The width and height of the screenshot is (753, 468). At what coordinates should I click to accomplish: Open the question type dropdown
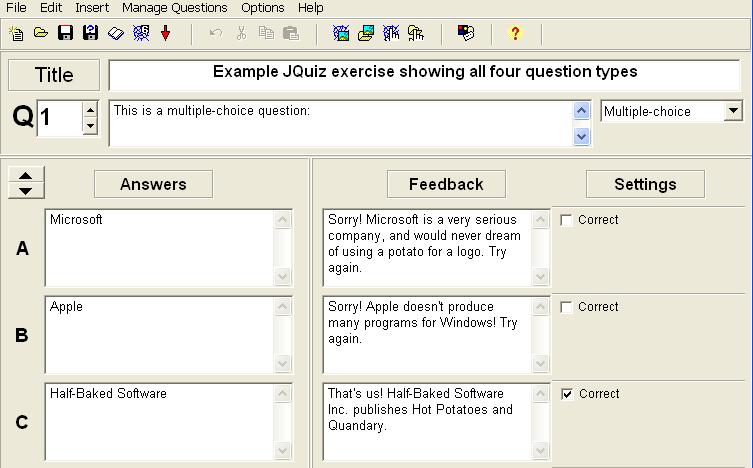pyautogui.click(x=733, y=111)
